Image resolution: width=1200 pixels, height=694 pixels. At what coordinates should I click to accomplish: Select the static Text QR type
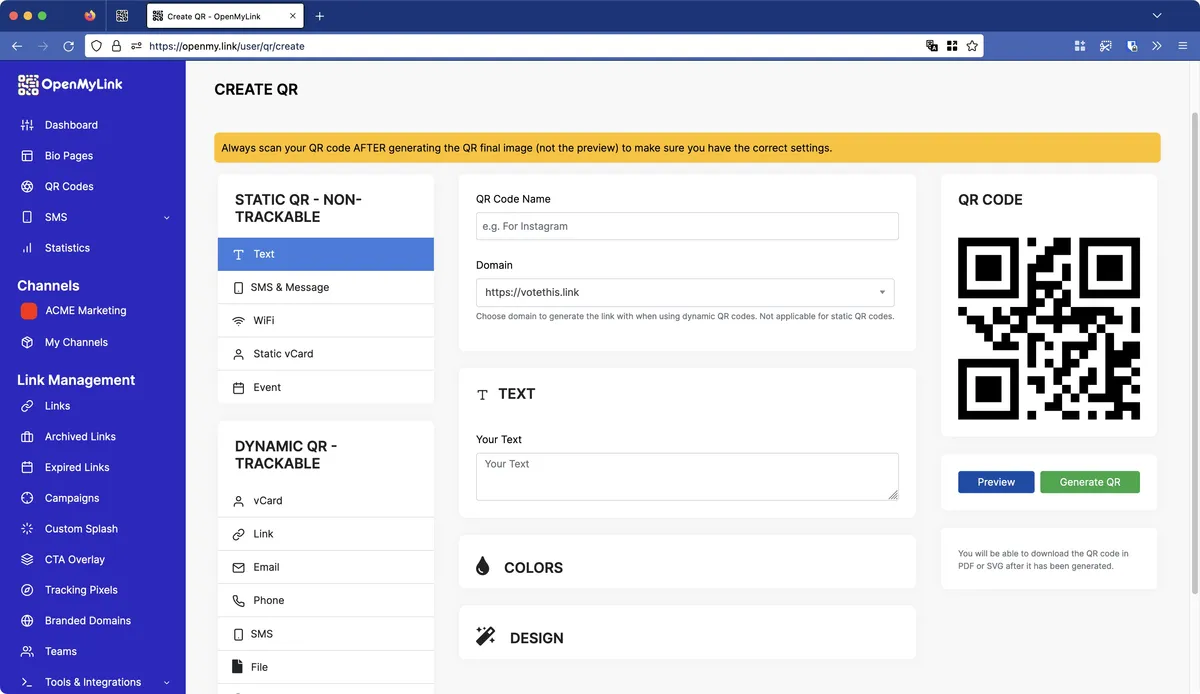click(326, 254)
